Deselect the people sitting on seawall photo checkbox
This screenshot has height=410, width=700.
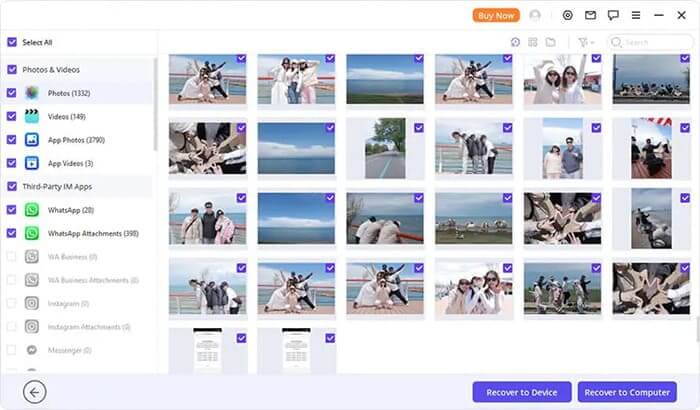coord(685,59)
